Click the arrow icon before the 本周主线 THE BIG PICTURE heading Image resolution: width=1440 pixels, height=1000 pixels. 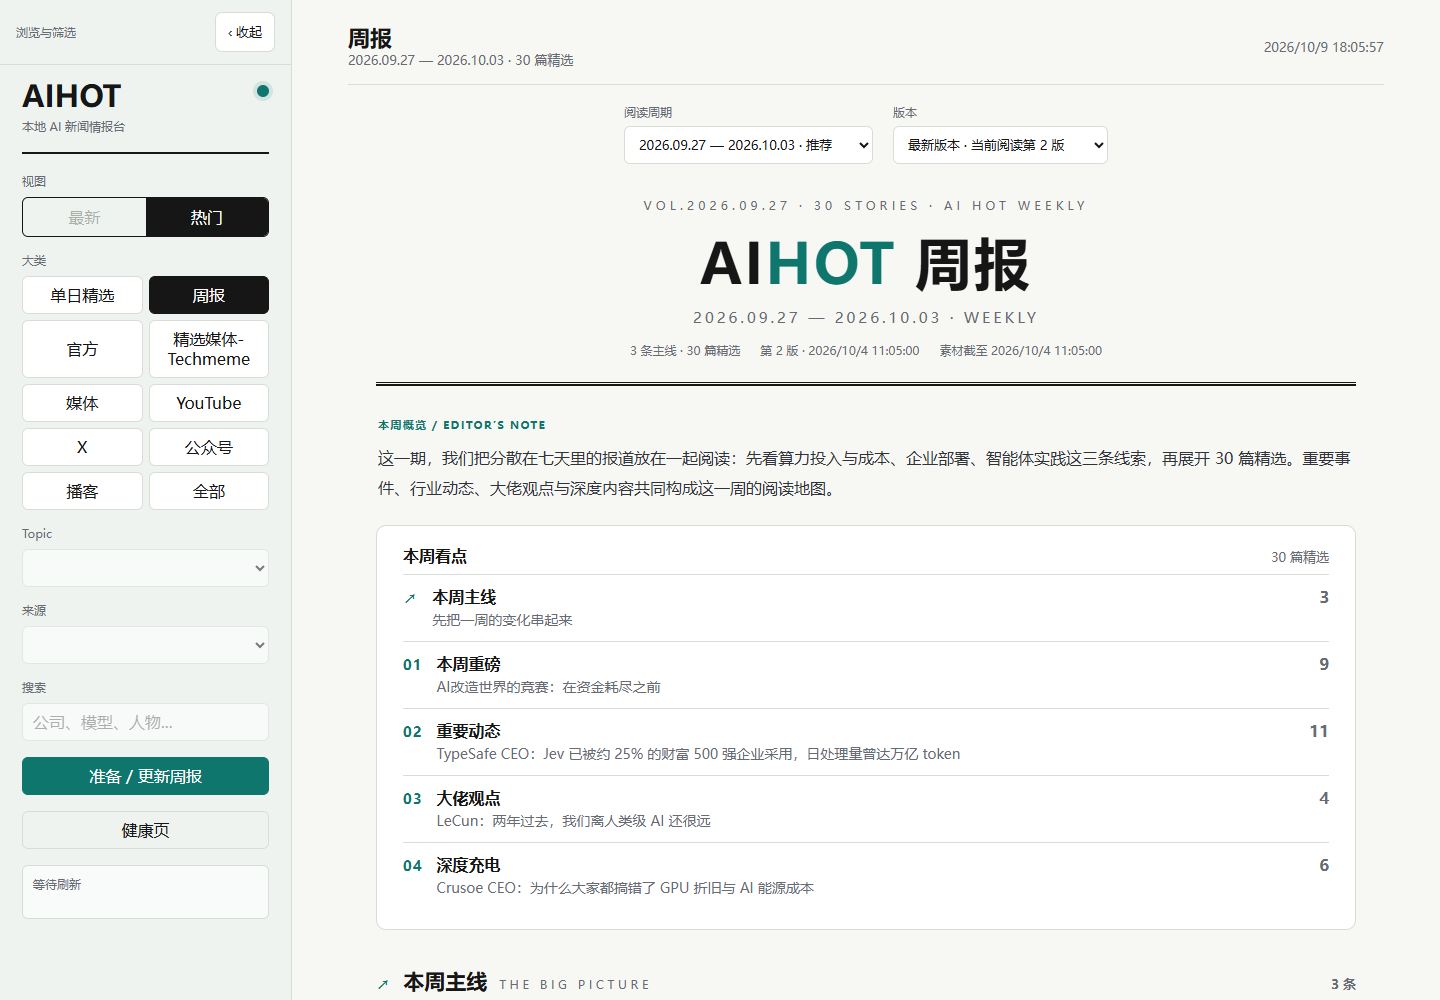point(383,985)
